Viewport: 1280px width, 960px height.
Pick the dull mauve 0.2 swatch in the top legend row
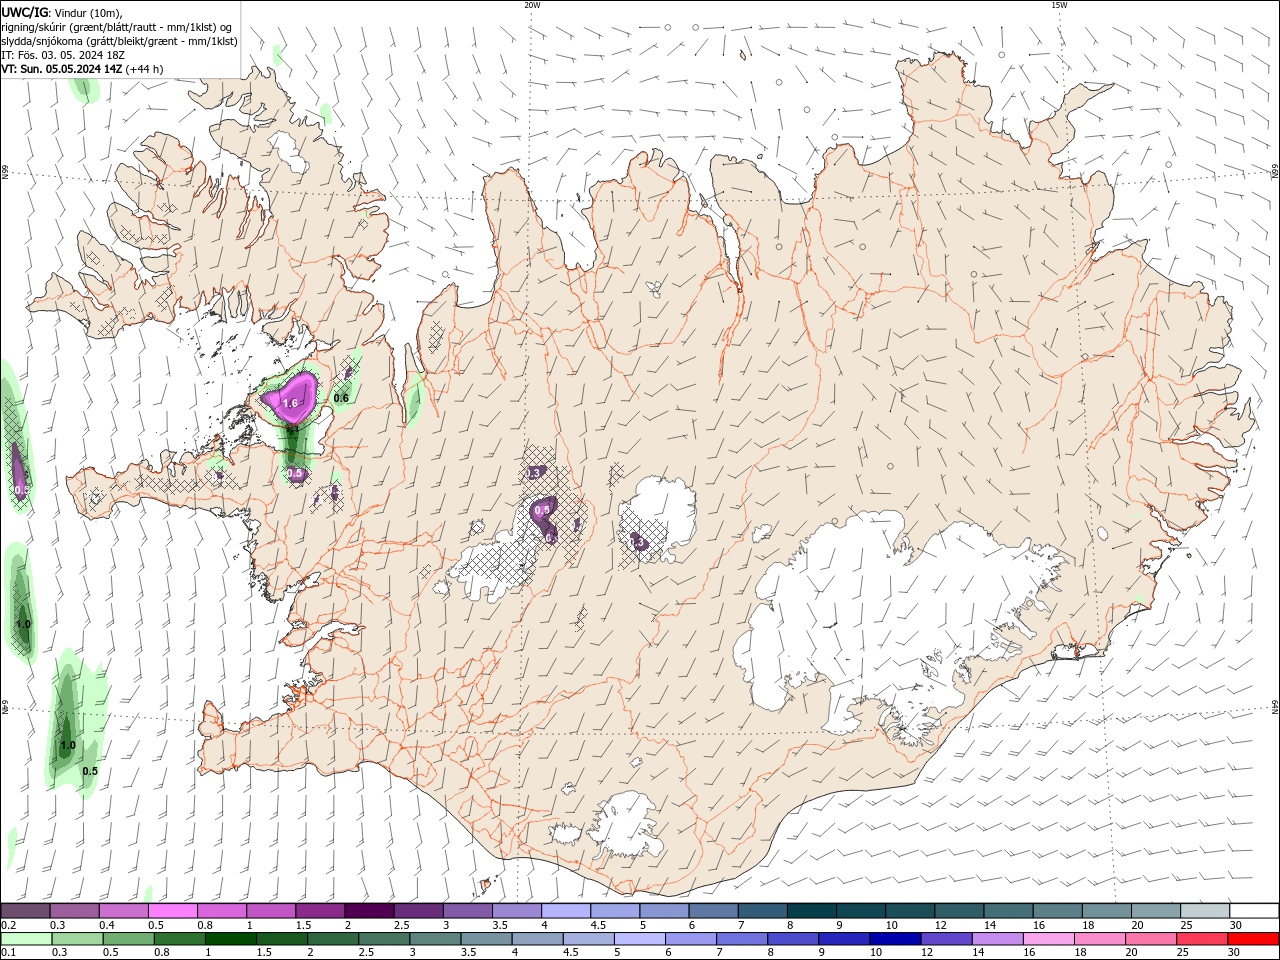(25, 911)
